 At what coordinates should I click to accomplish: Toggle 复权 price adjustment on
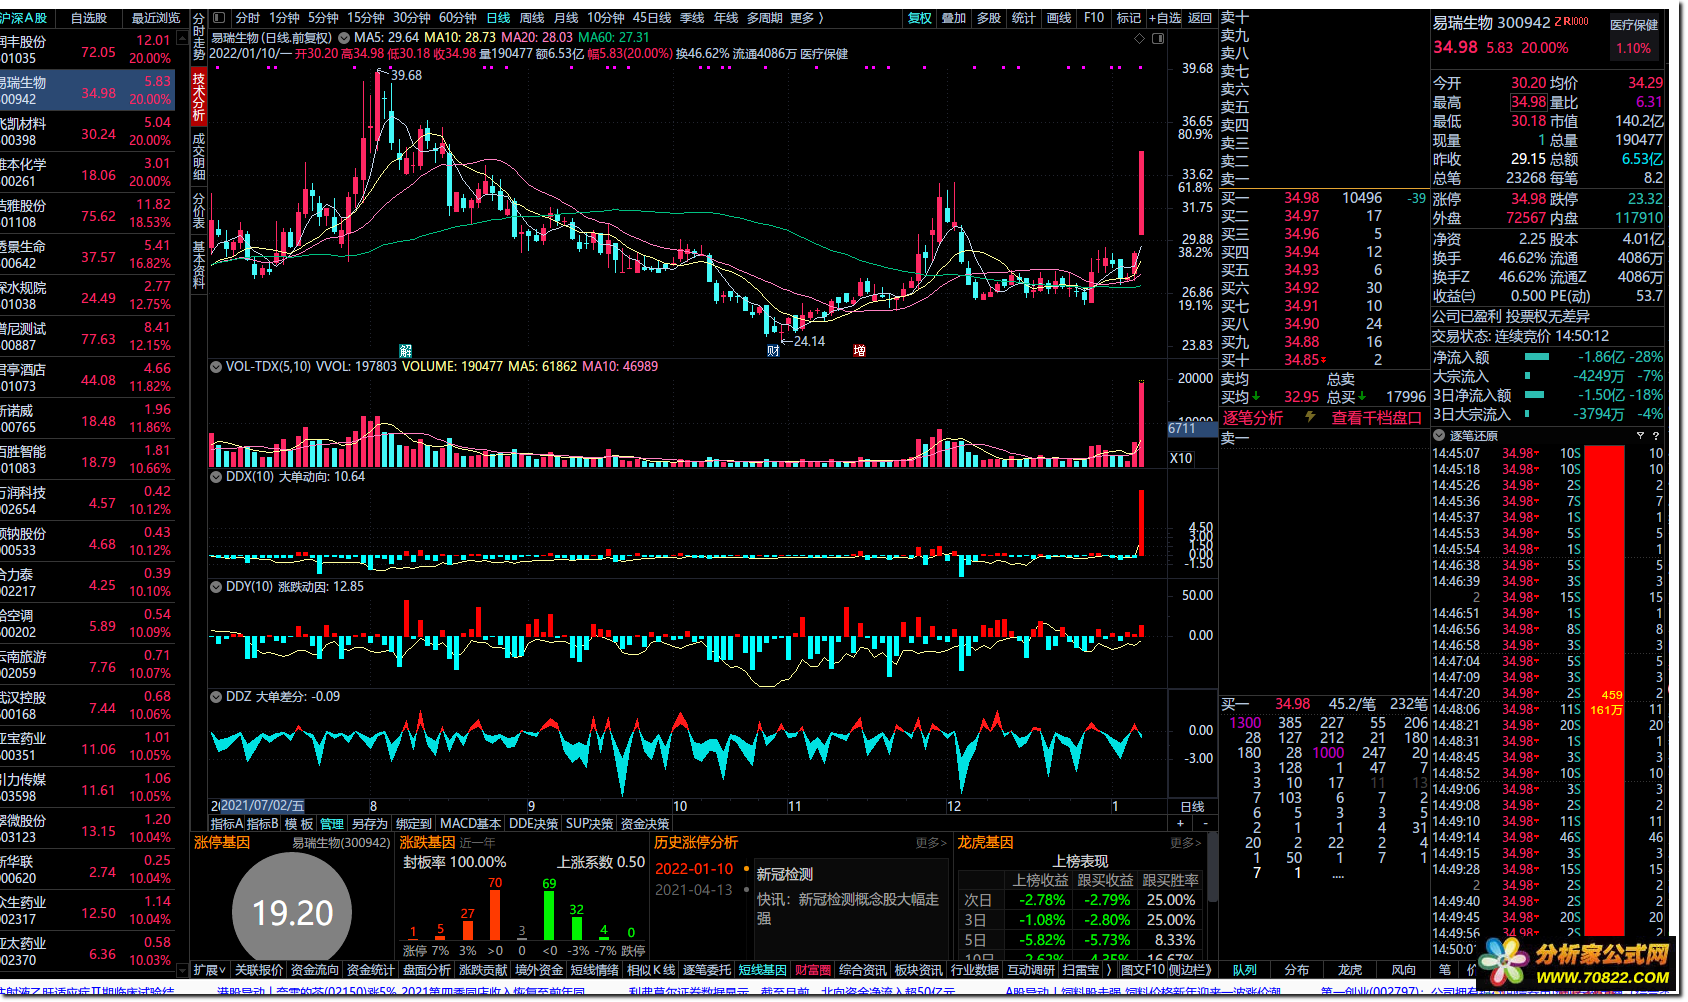point(920,18)
